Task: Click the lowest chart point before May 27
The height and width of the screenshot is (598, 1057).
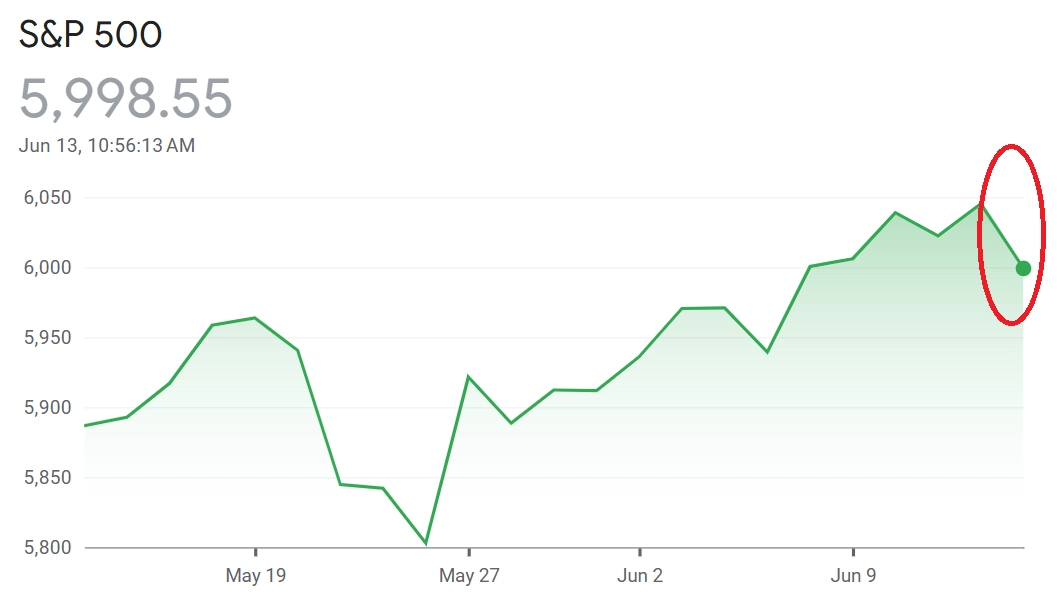Action: 425,542
